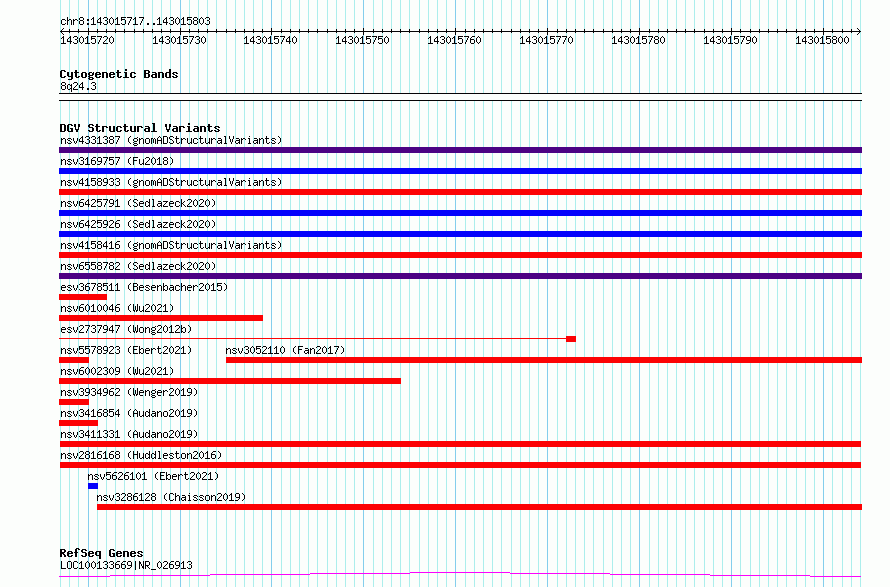Click the short red esv3678511 bar
The height and width of the screenshot is (587, 890).
(x=83, y=297)
